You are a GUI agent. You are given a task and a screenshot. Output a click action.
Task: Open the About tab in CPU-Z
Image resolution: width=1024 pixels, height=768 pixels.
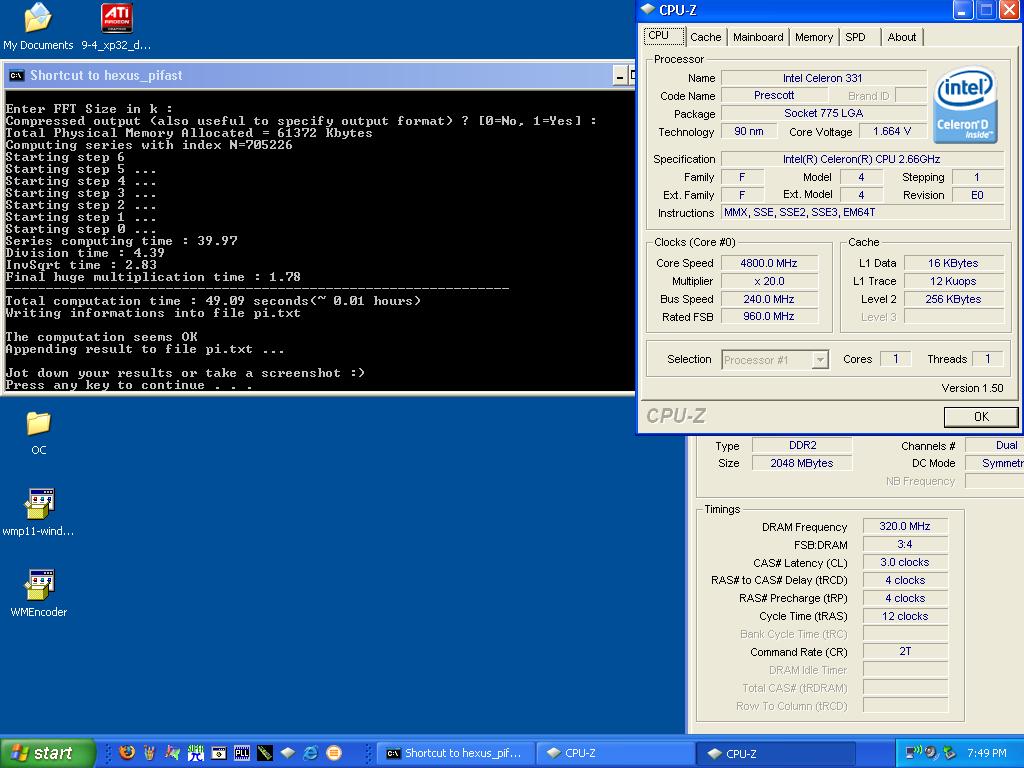tap(901, 37)
